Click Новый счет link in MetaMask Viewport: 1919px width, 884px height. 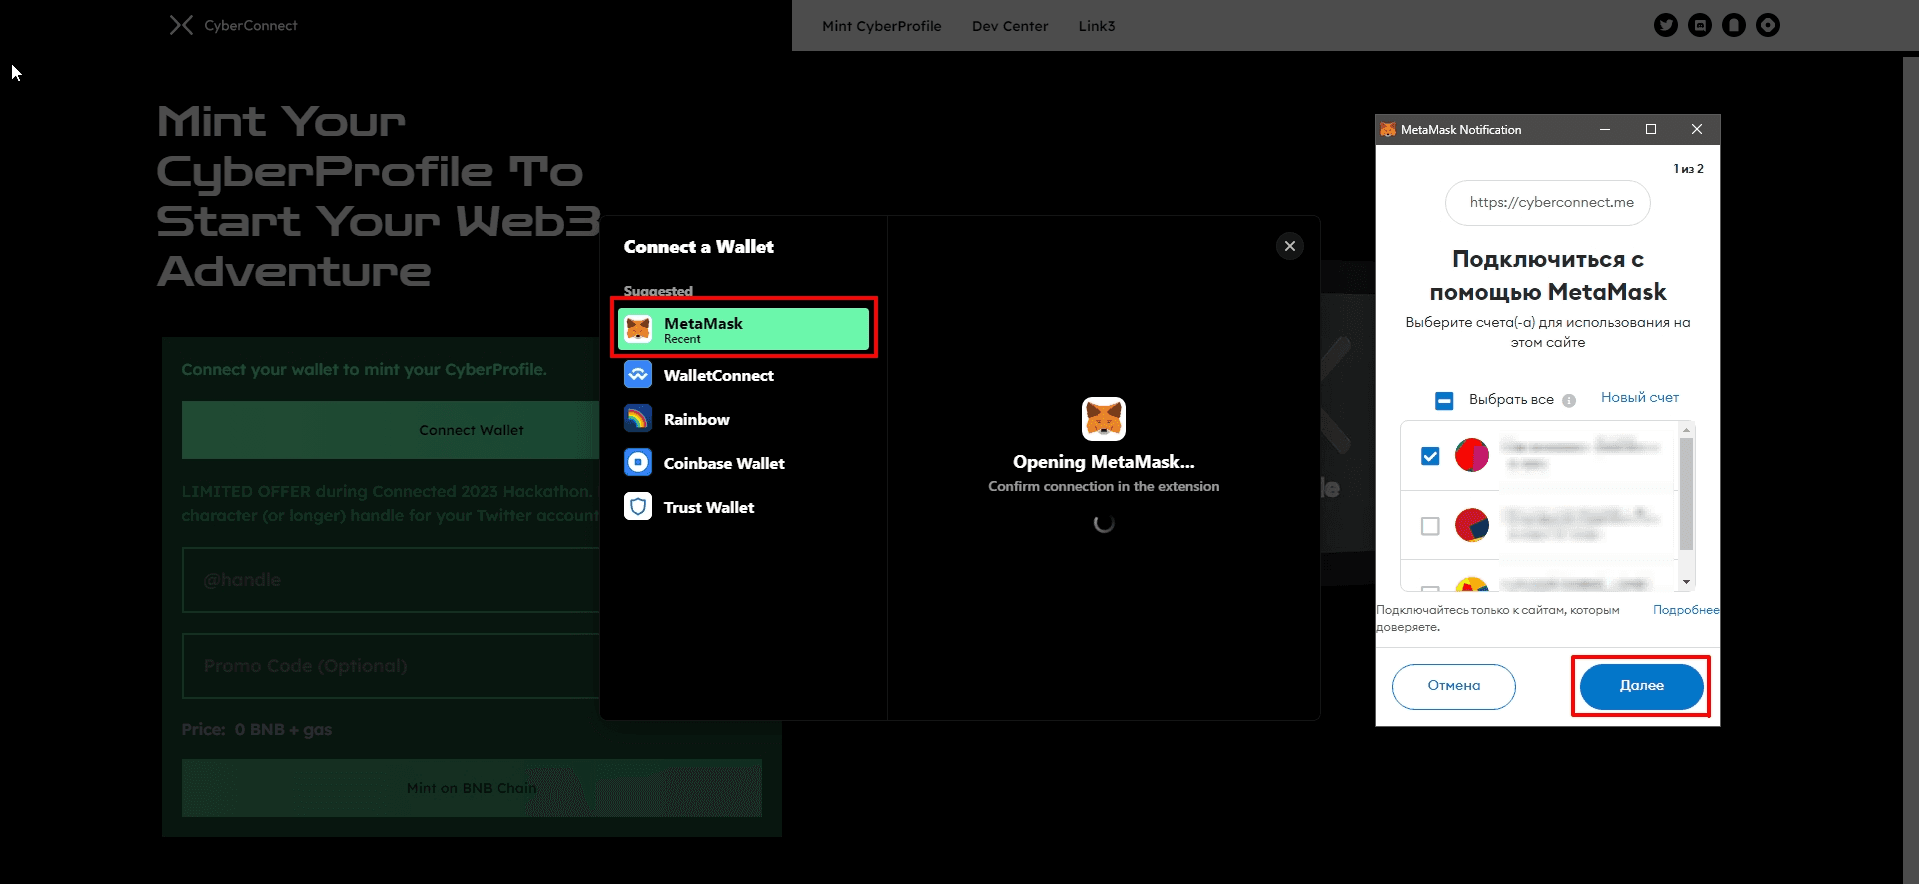[x=1639, y=397]
